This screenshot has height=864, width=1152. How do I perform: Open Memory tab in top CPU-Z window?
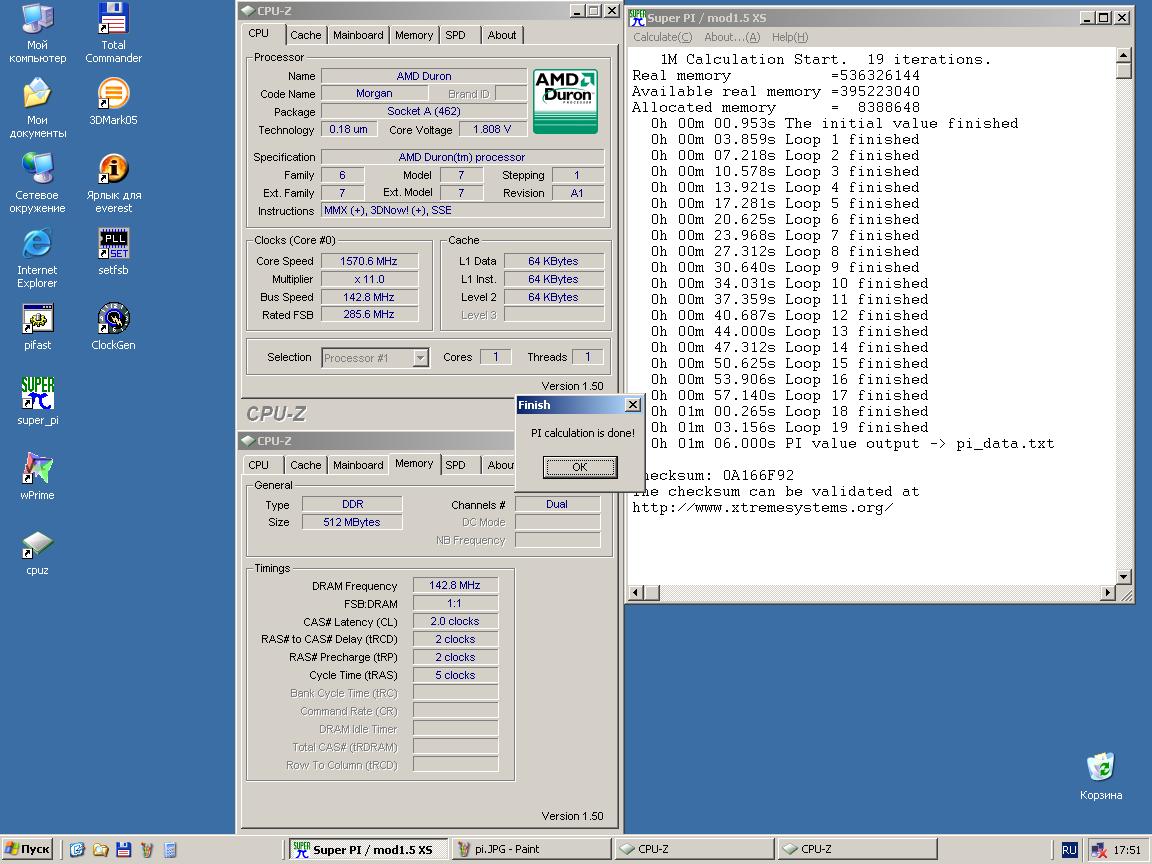point(414,35)
